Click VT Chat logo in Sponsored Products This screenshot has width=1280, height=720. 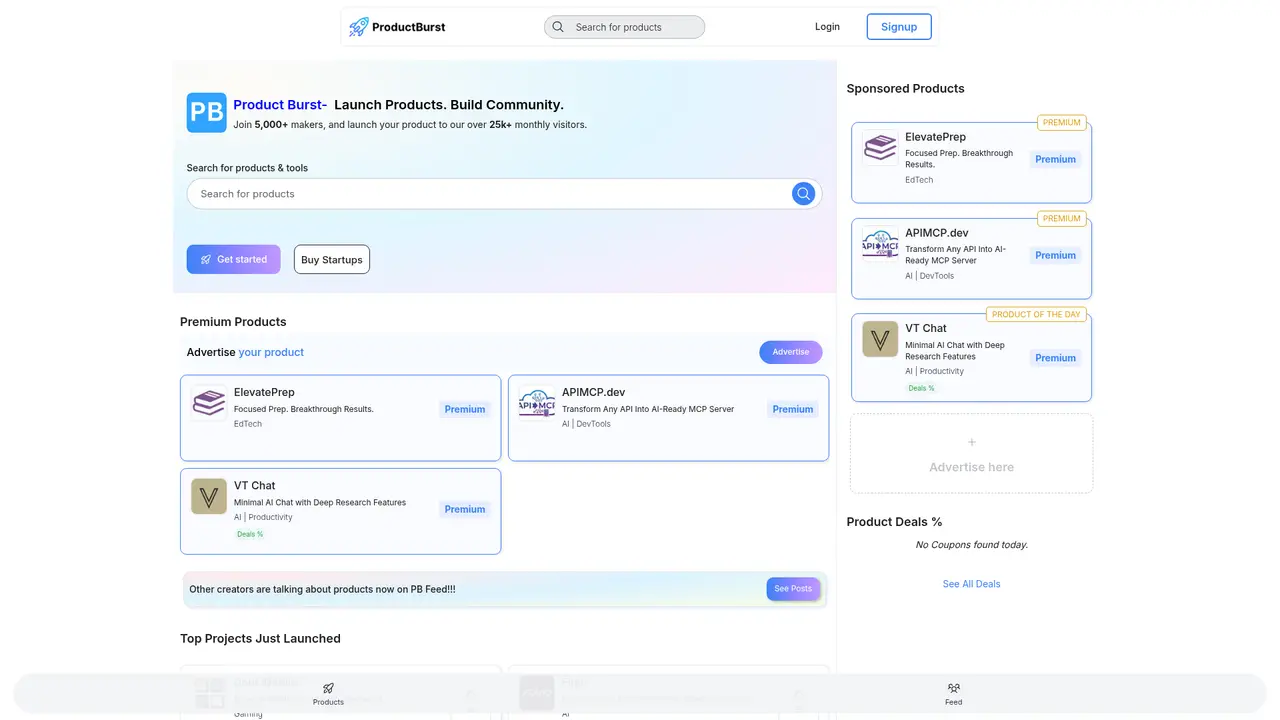click(x=881, y=339)
